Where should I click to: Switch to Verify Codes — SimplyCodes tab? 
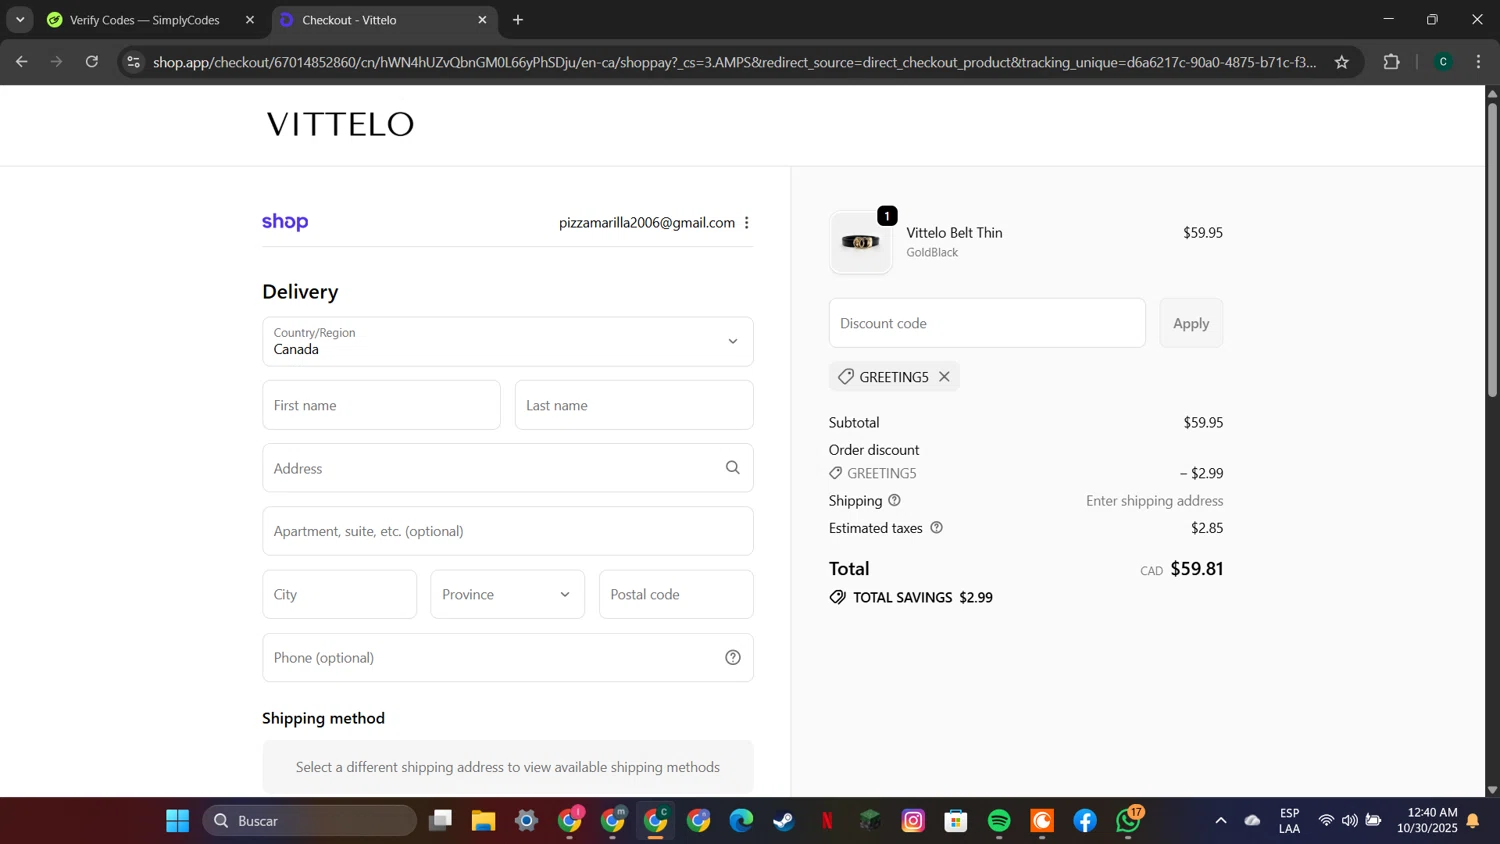(x=145, y=20)
